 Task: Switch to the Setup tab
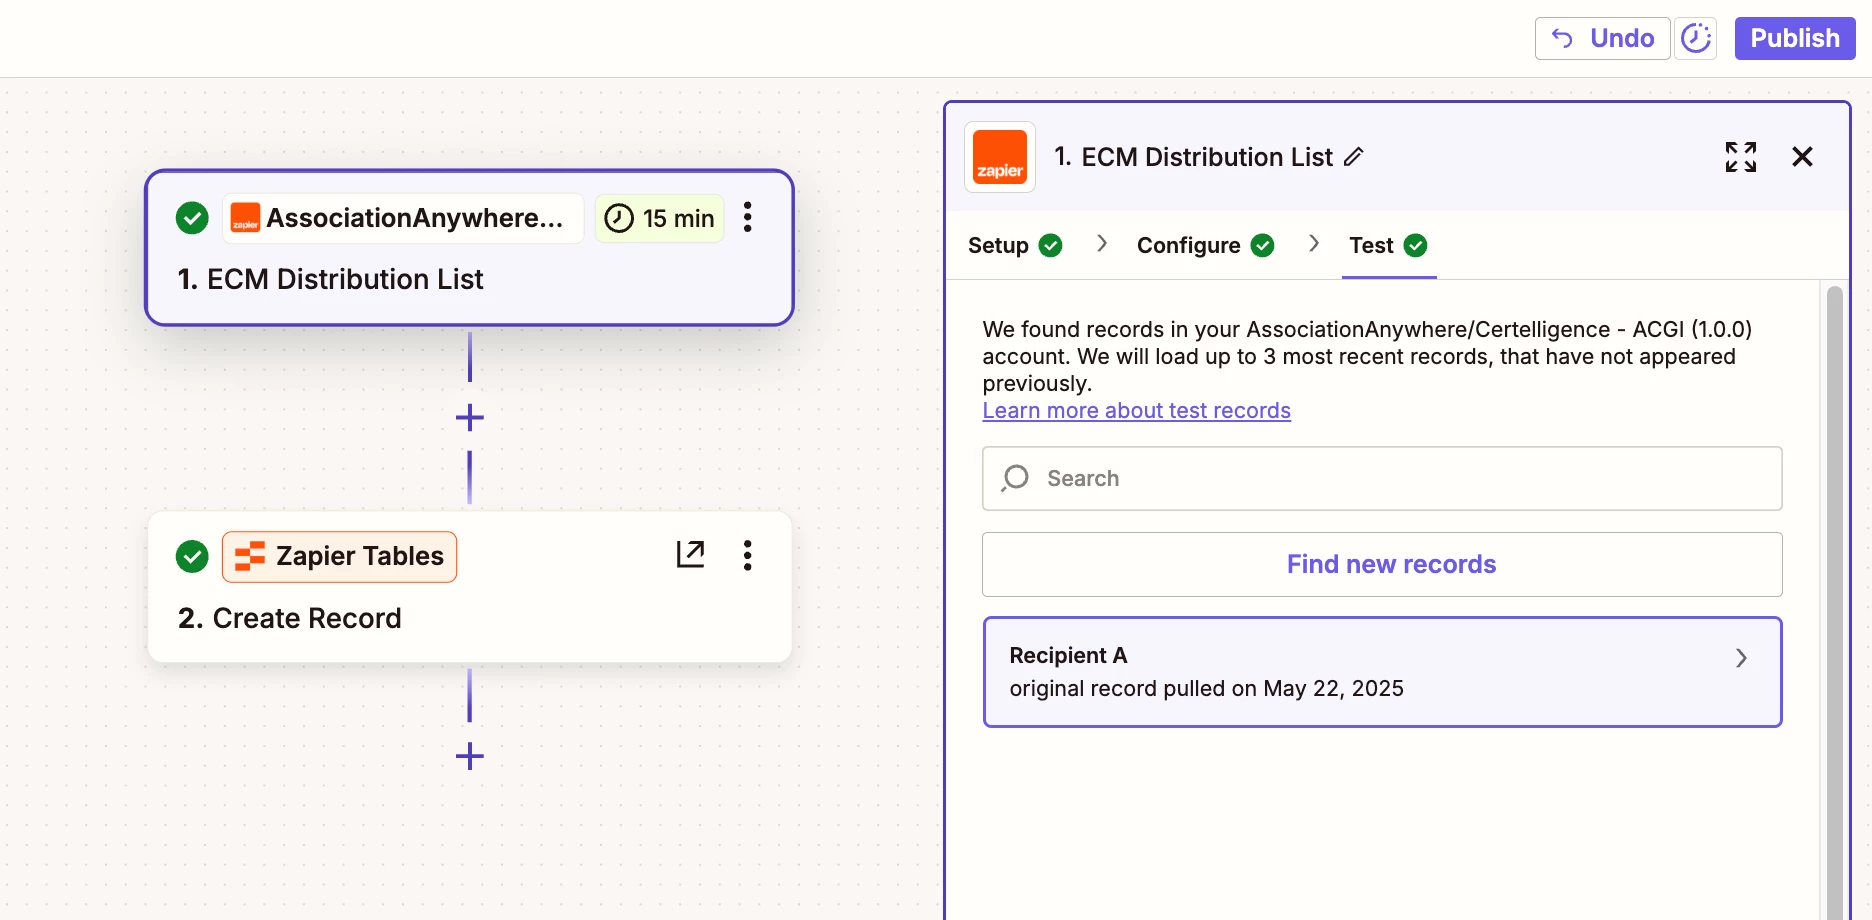pos(1015,245)
